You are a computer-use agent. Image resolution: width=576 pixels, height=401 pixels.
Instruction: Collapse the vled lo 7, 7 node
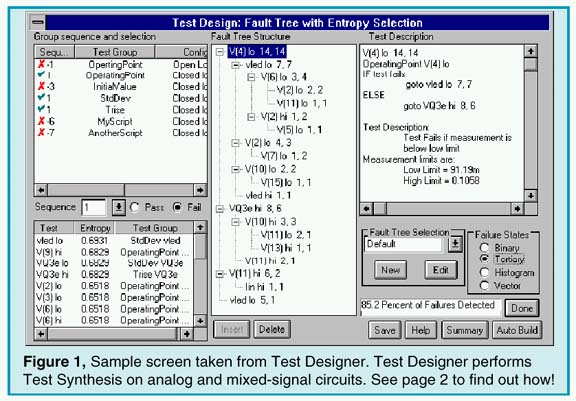235,65
